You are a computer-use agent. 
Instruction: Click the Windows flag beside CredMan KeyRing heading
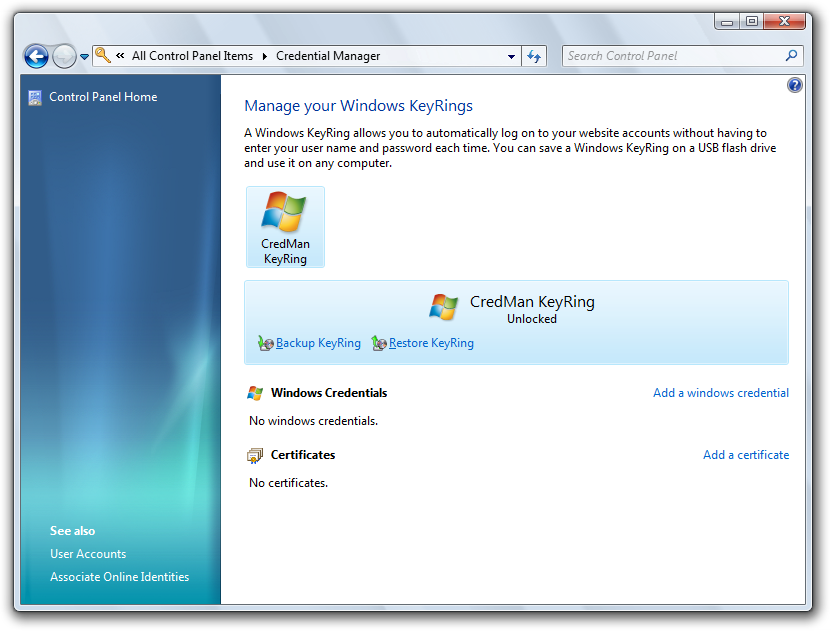tap(443, 307)
